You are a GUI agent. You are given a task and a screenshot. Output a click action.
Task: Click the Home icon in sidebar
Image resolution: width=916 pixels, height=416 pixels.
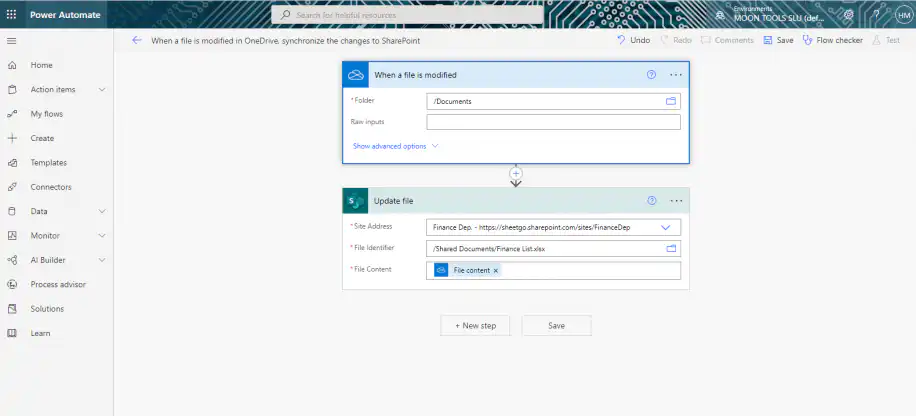12,65
